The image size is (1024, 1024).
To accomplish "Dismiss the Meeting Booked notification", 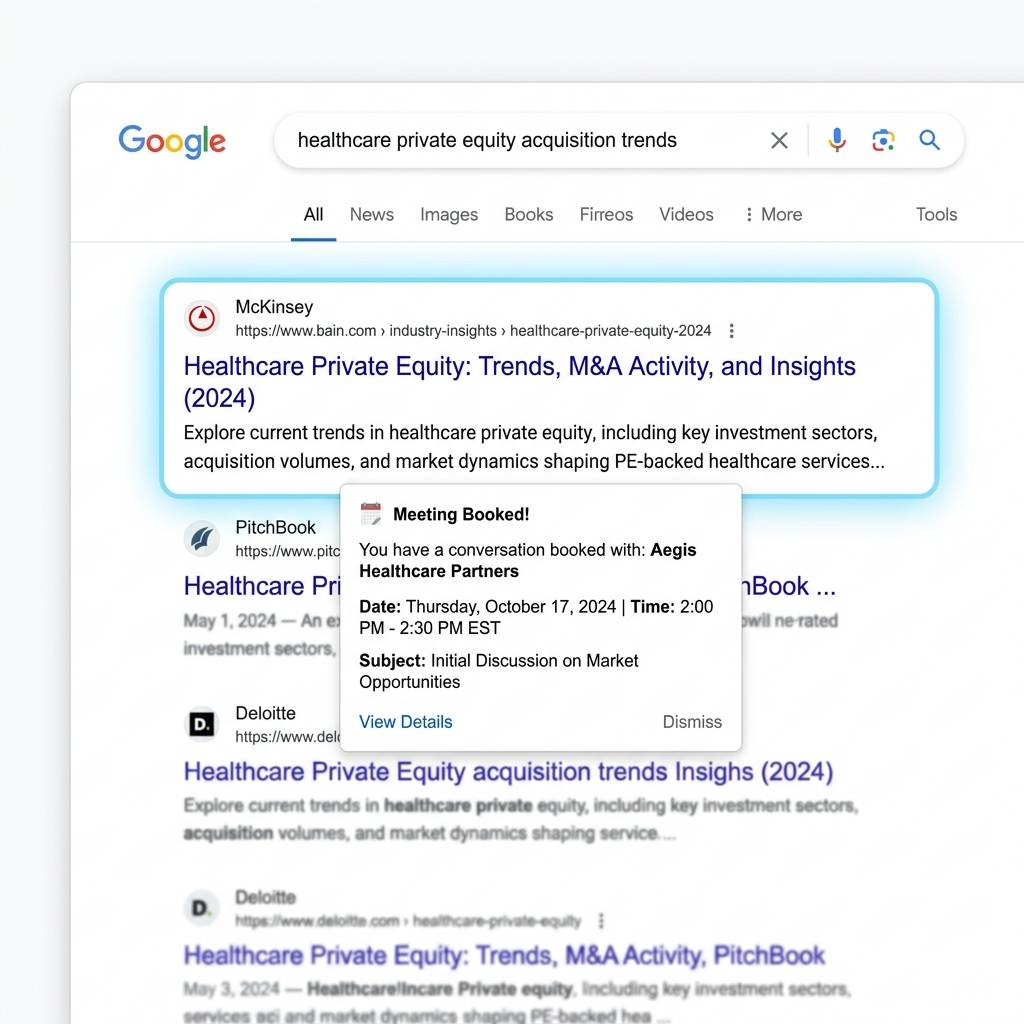I will pyautogui.click(x=692, y=722).
